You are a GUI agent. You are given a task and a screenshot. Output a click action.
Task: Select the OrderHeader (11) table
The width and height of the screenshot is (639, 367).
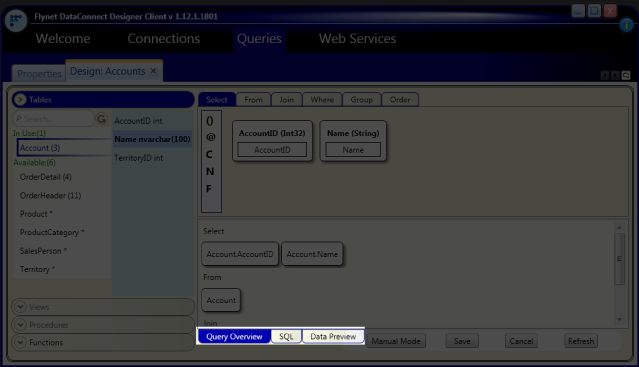51,196
